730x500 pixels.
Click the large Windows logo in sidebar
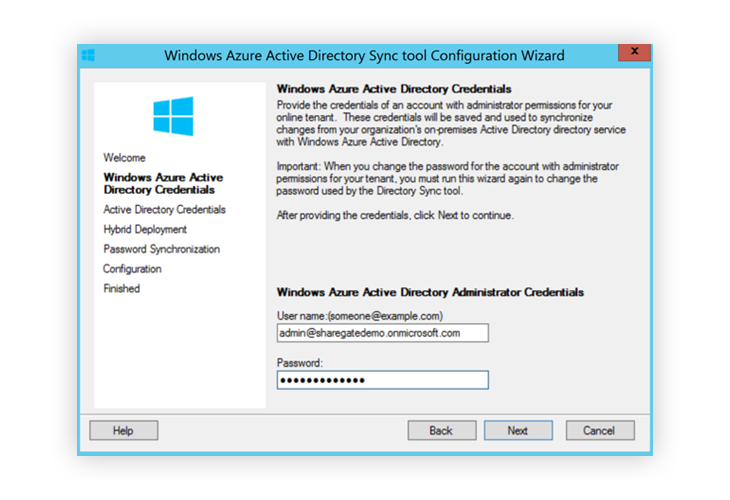pos(173,116)
